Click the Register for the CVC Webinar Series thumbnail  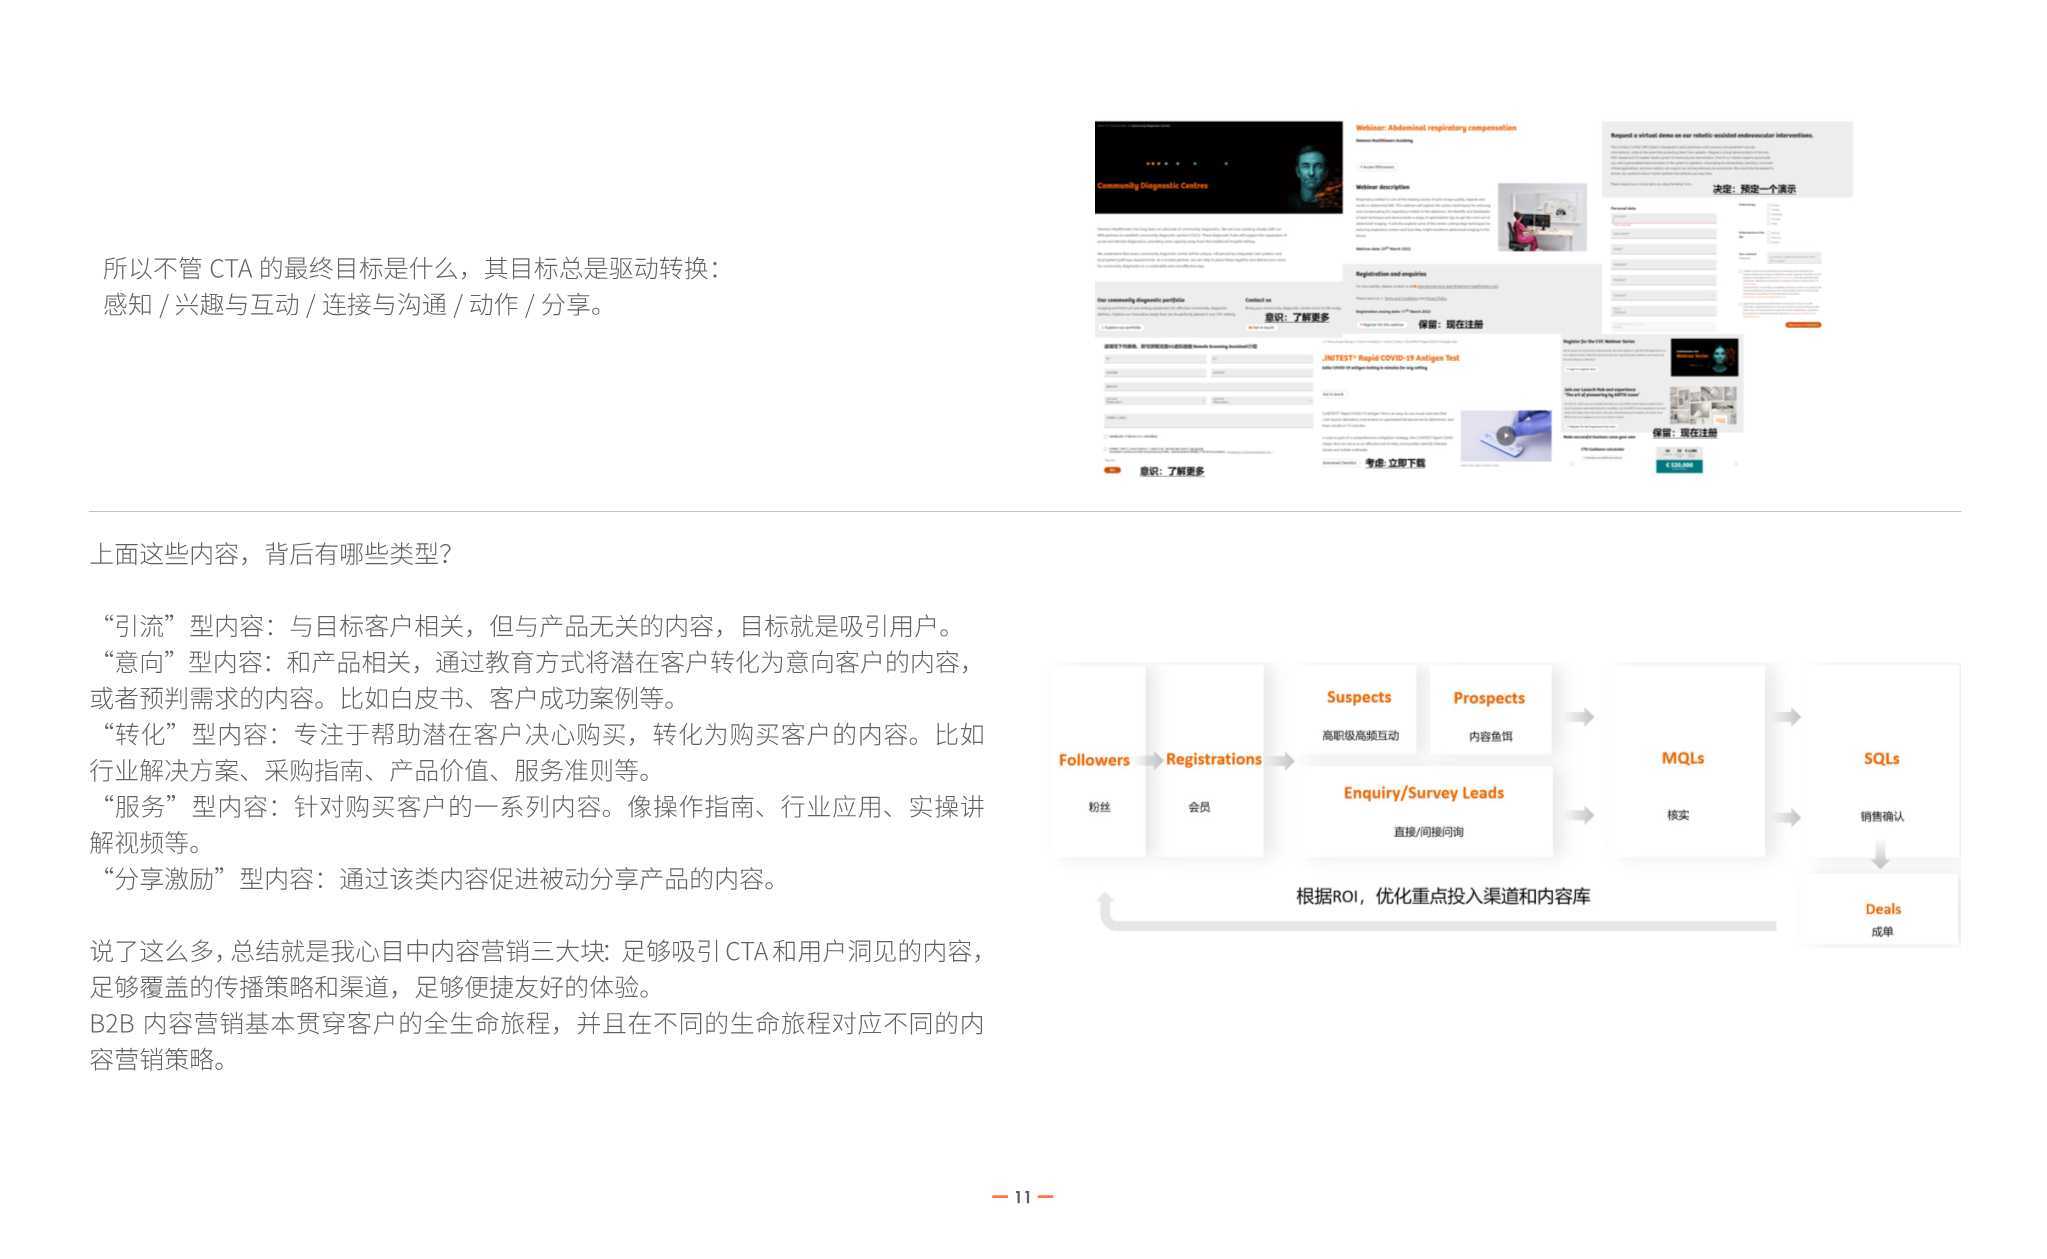pos(1705,357)
